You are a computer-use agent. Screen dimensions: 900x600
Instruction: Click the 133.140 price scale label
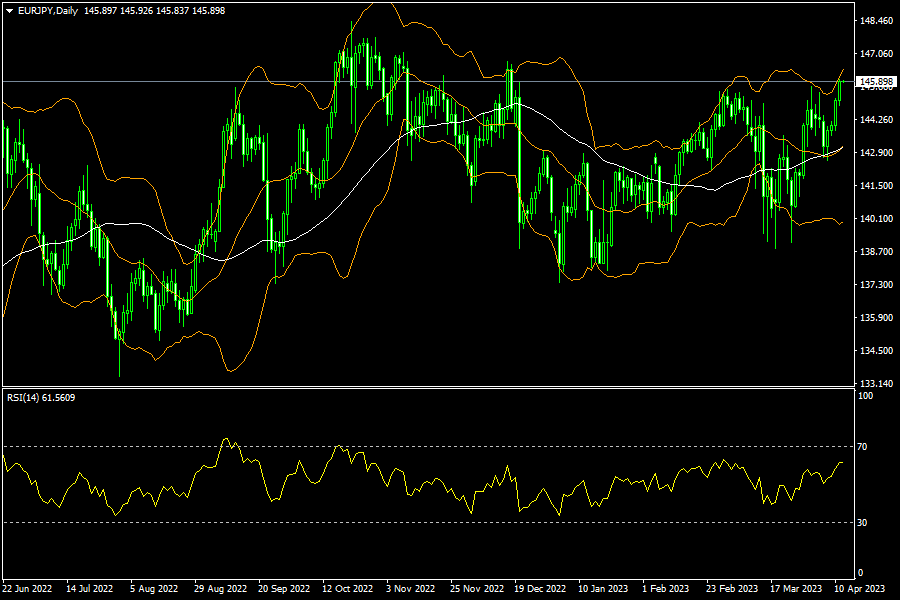coord(876,383)
